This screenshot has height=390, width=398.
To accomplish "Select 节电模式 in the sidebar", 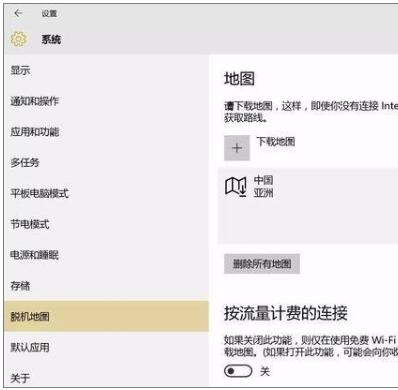I will 107,224.
